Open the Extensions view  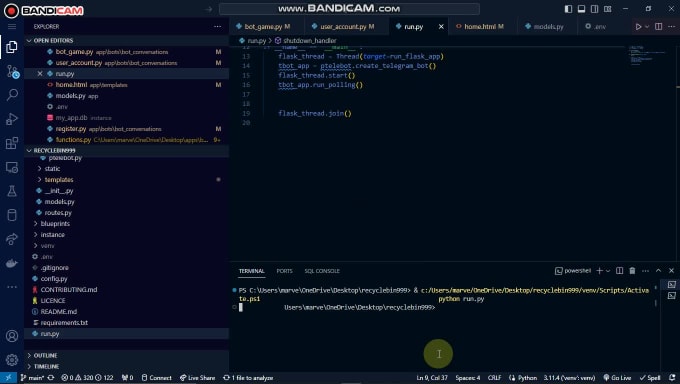(12, 143)
